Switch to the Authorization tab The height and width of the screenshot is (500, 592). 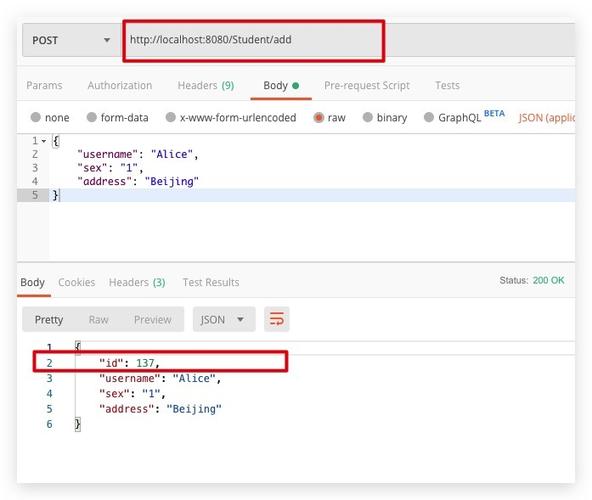120,85
